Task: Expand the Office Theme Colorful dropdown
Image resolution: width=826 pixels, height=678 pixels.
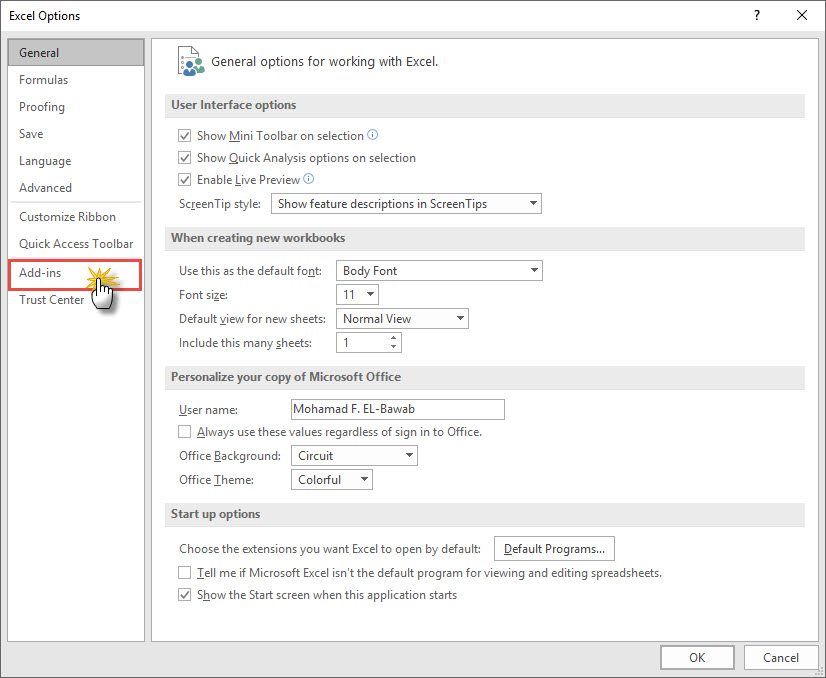Action: coord(334,480)
